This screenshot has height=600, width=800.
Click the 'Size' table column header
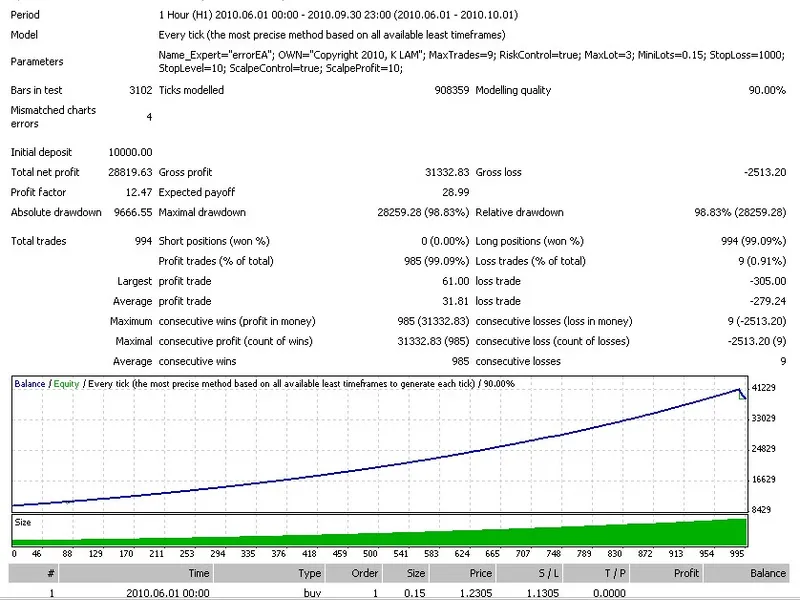(406, 573)
